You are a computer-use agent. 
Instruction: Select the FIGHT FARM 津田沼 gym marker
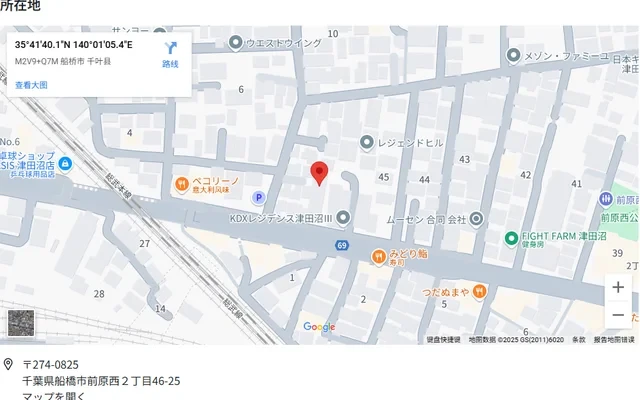click(x=511, y=238)
